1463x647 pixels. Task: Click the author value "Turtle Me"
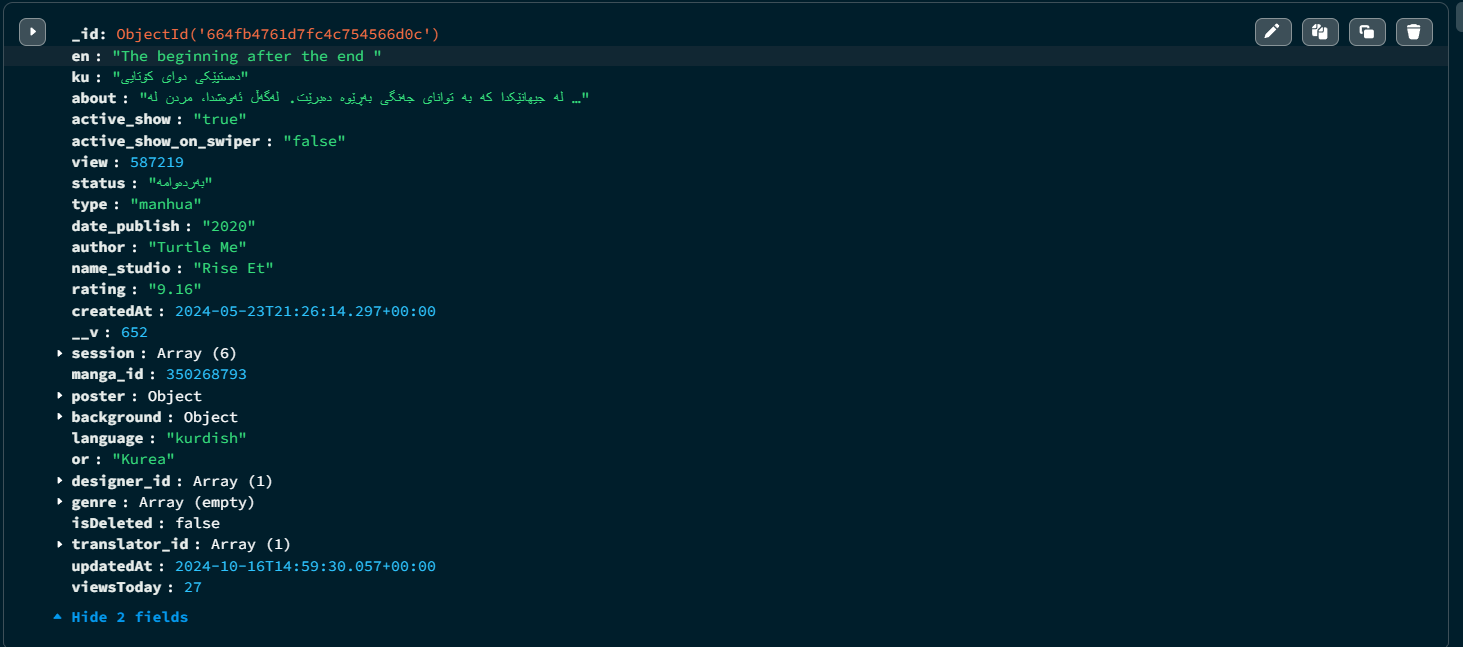197,247
